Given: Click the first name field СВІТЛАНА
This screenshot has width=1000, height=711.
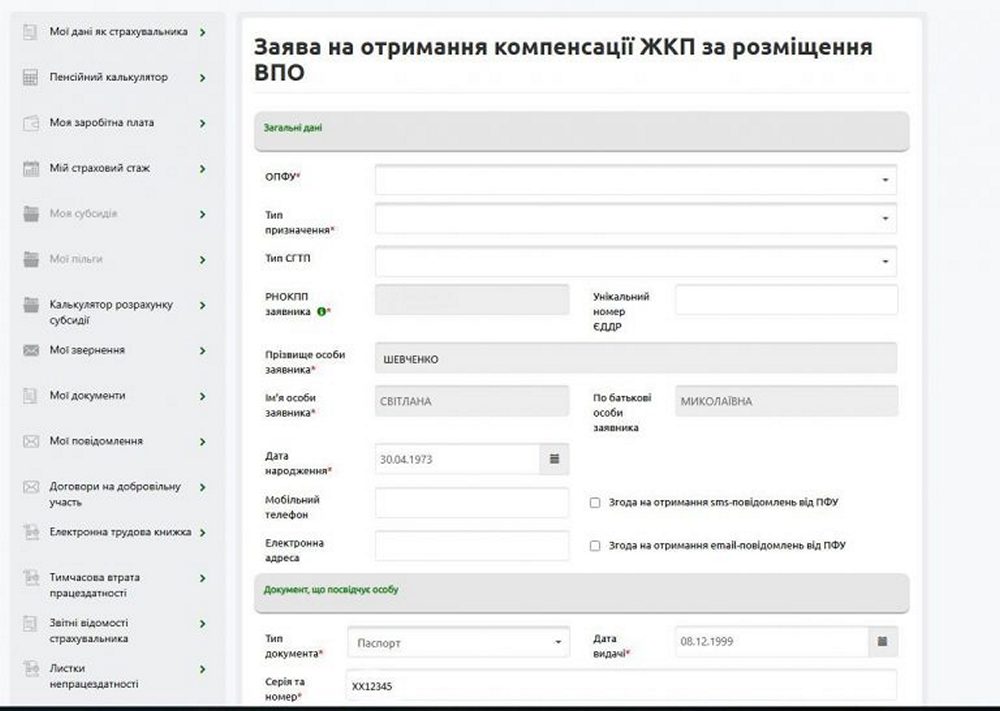Looking at the screenshot, I should point(472,401).
